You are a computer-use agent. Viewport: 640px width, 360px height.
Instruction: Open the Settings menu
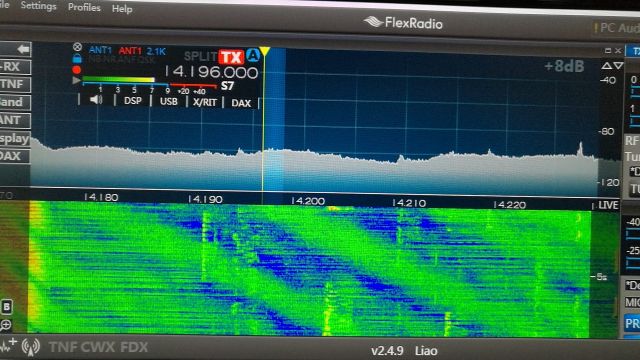pos(38,6)
